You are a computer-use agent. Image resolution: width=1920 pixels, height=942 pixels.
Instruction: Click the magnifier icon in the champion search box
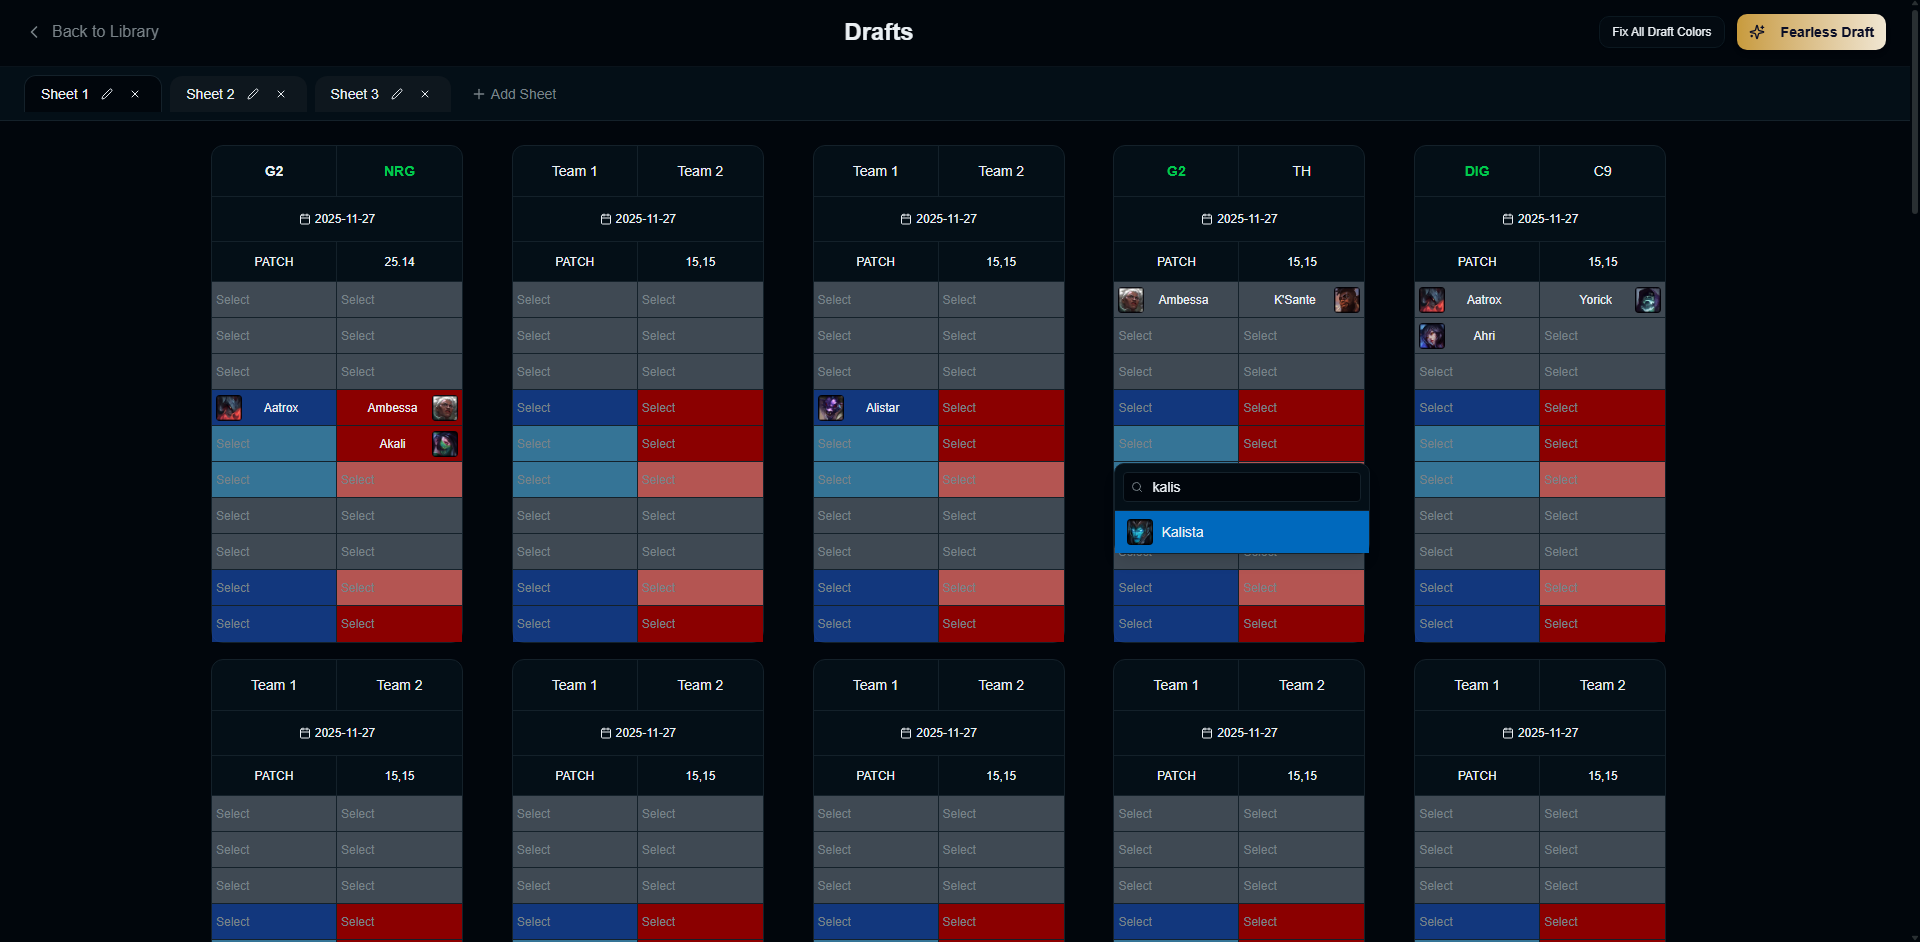1137,487
